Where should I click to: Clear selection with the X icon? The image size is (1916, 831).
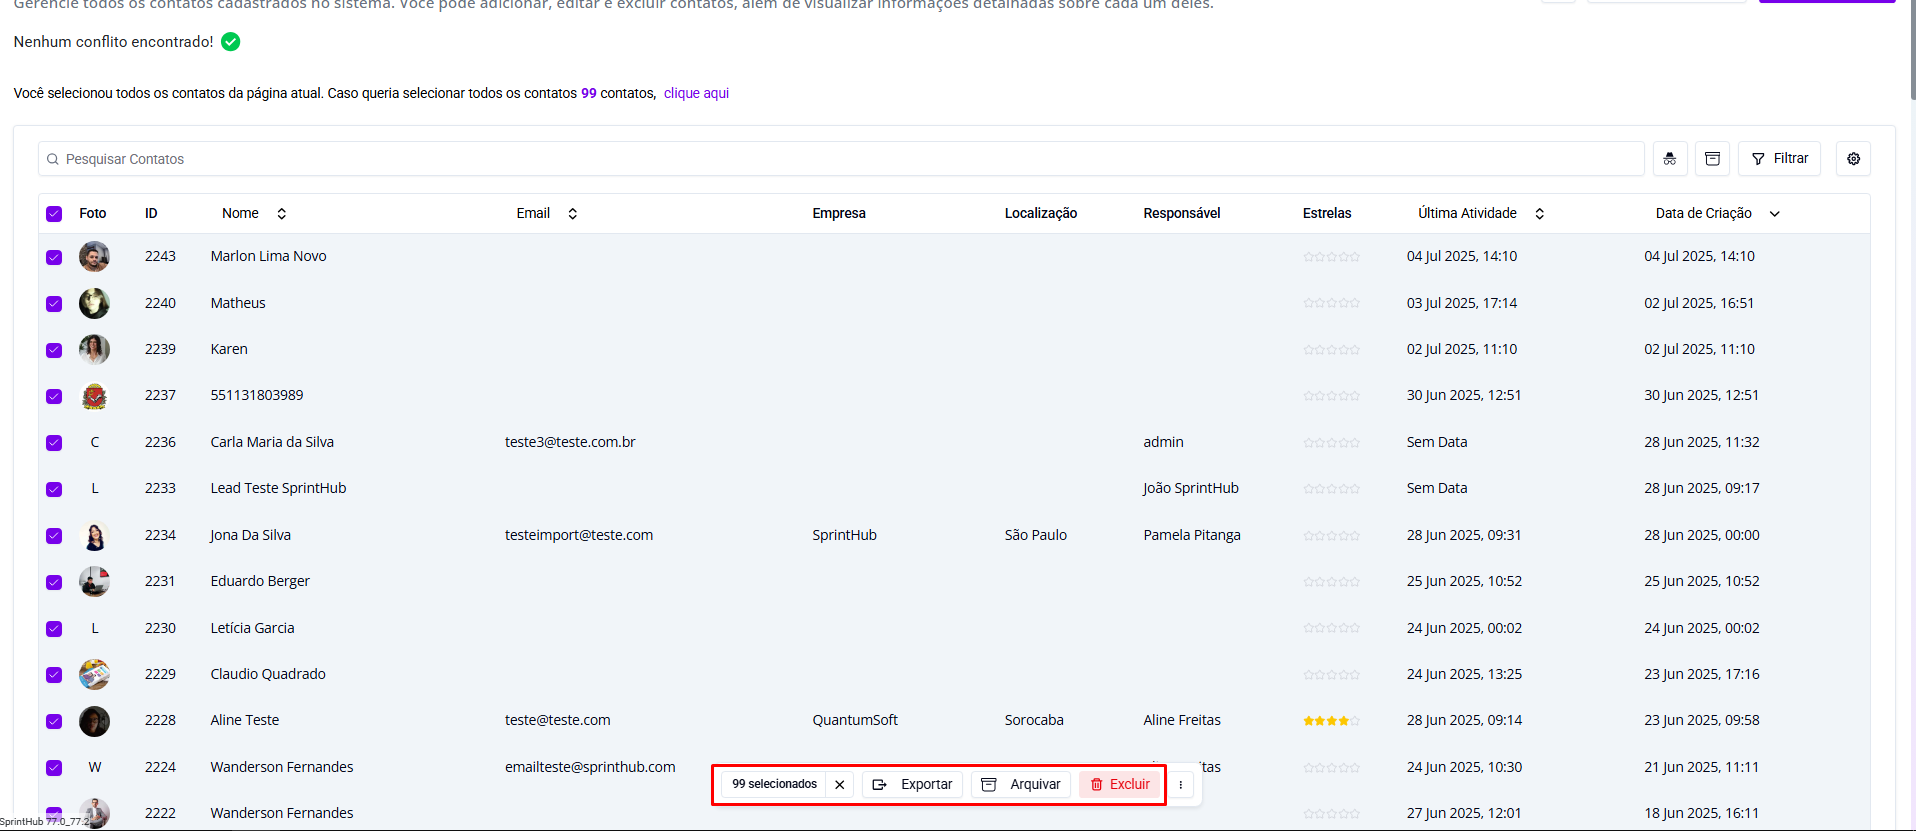tap(840, 785)
